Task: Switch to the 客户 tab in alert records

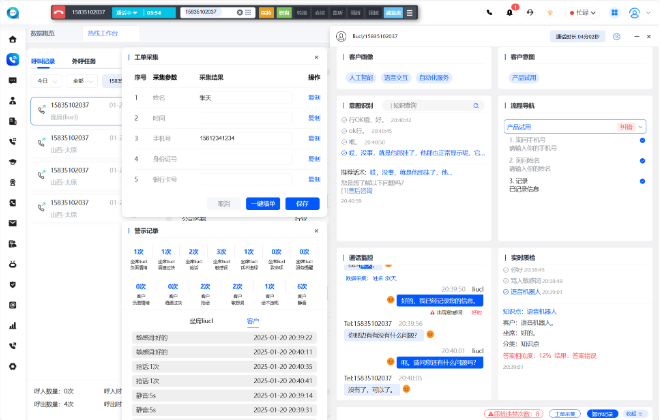Action: [253, 321]
